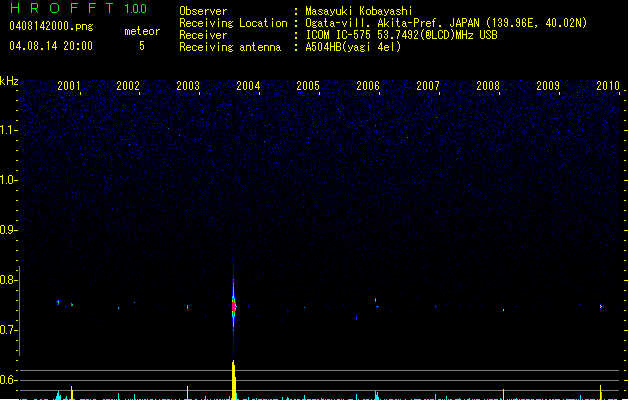Click the small echo near 2003

tap(187, 307)
